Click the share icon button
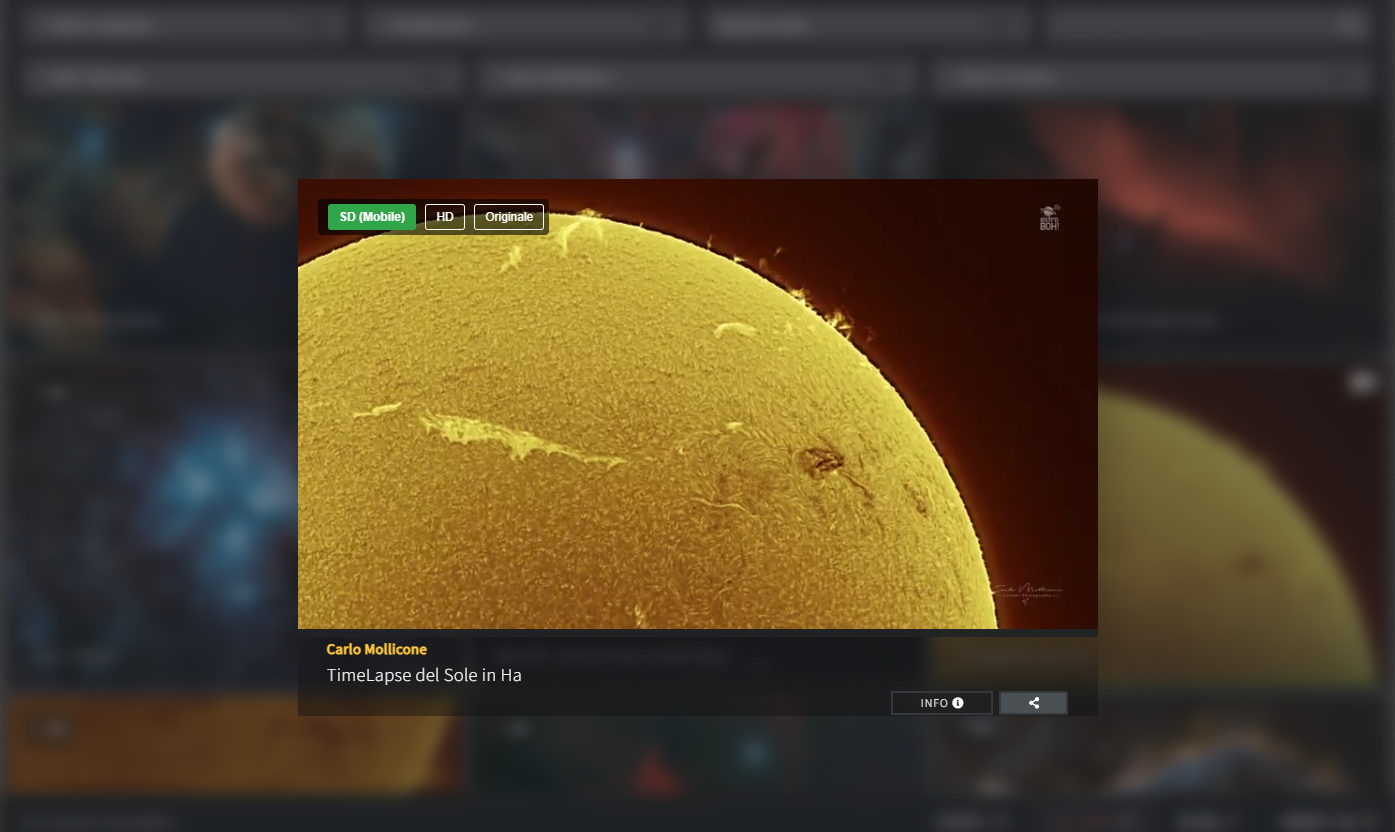The height and width of the screenshot is (832, 1395). pos(1033,703)
